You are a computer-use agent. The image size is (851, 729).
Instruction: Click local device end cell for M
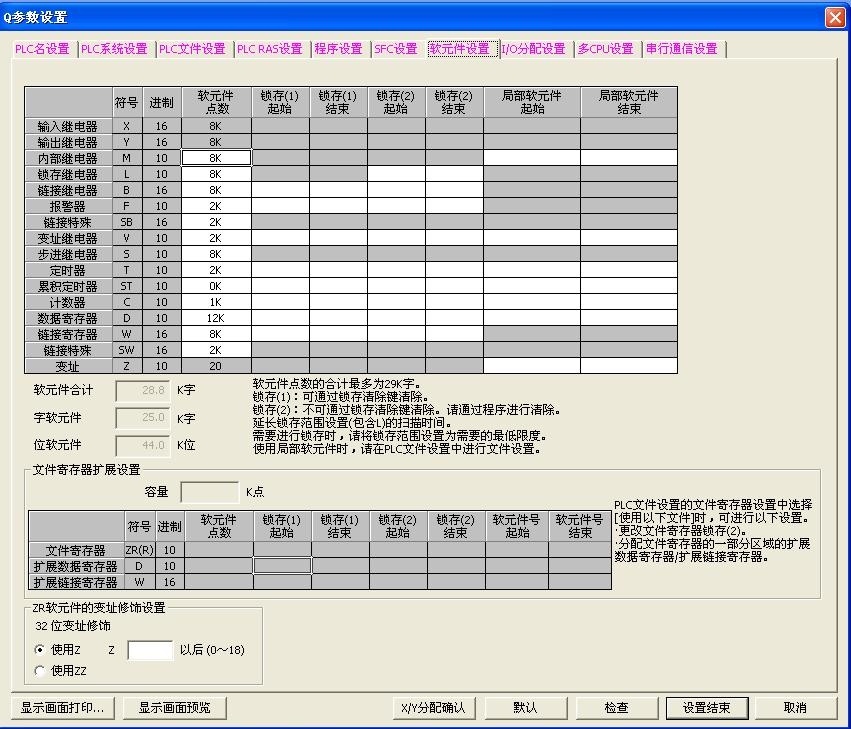(x=629, y=158)
